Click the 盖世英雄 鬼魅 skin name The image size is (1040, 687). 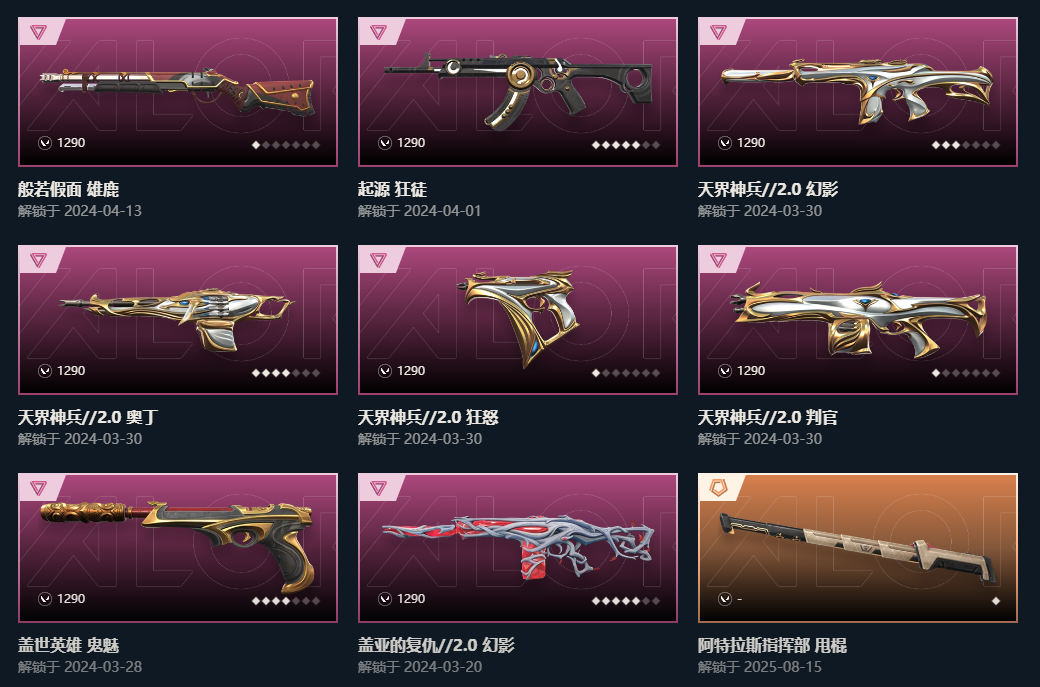click(x=68, y=645)
